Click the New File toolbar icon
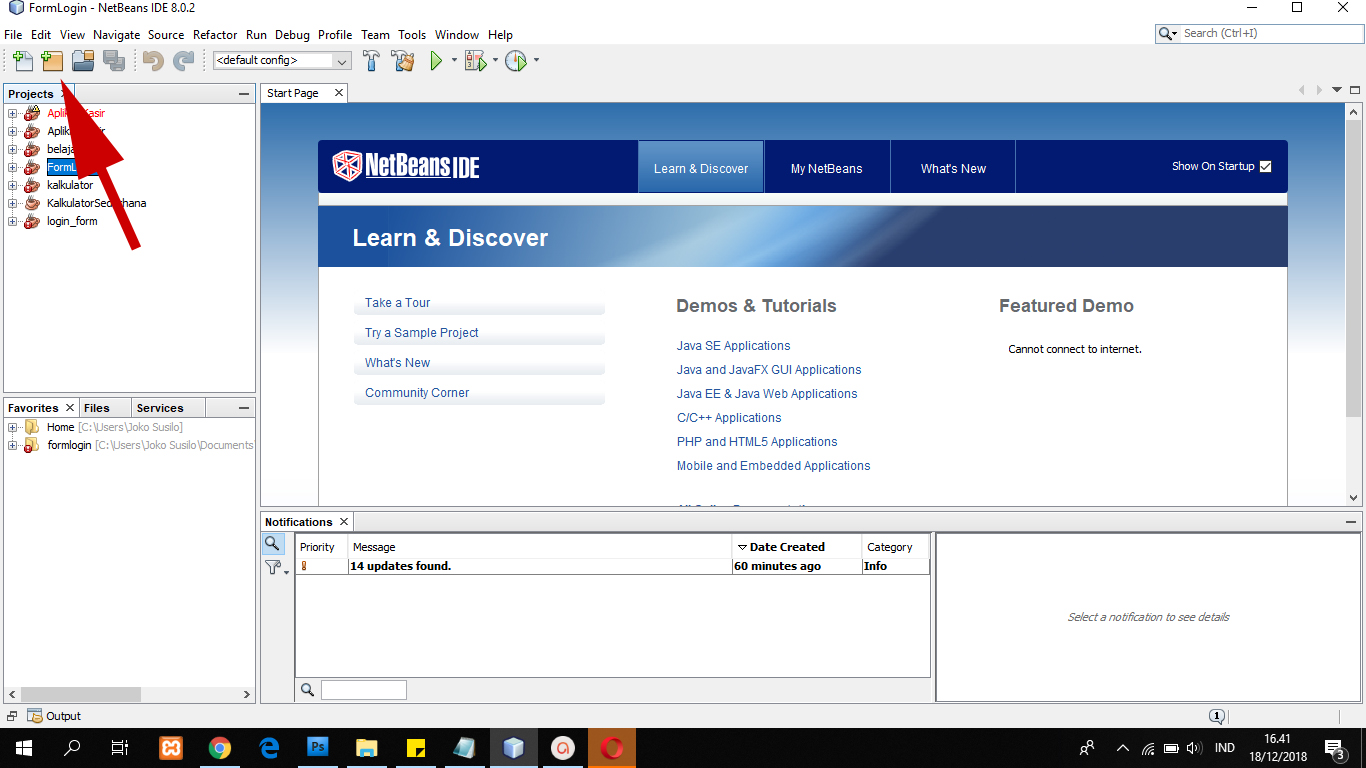The width and height of the screenshot is (1366, 768). [x=22, y=61]
